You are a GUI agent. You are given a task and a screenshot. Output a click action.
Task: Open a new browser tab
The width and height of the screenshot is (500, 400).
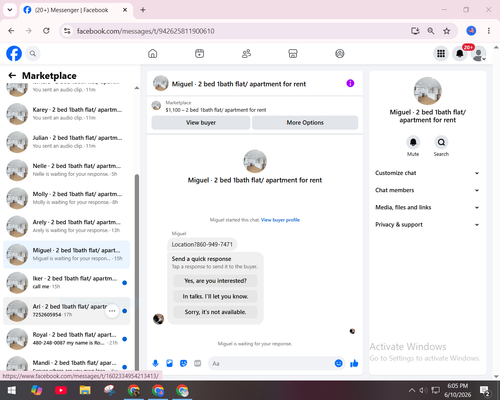(143, 10)
